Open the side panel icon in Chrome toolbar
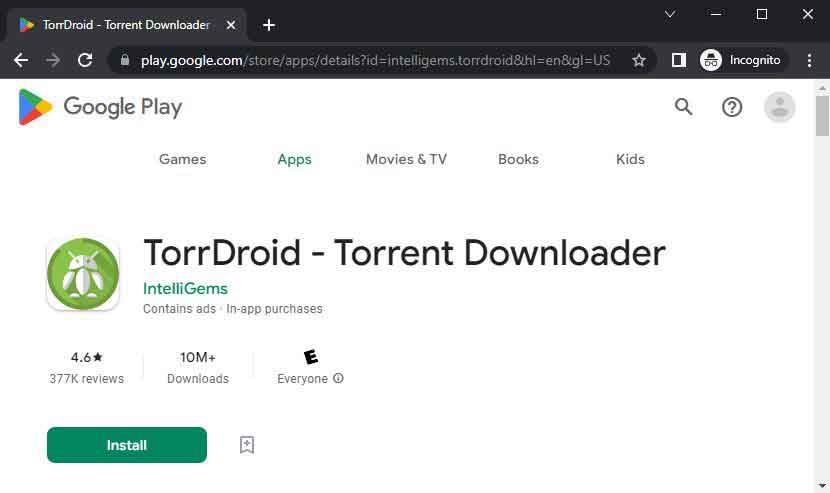The image size is (830, 493). [x=679, y=60]
